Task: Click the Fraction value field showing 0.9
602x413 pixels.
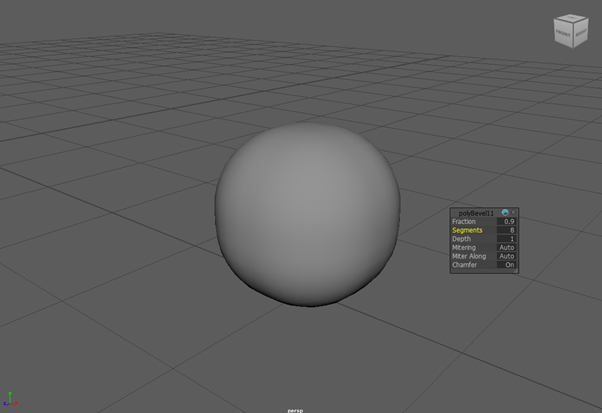Action: [508, 221]
